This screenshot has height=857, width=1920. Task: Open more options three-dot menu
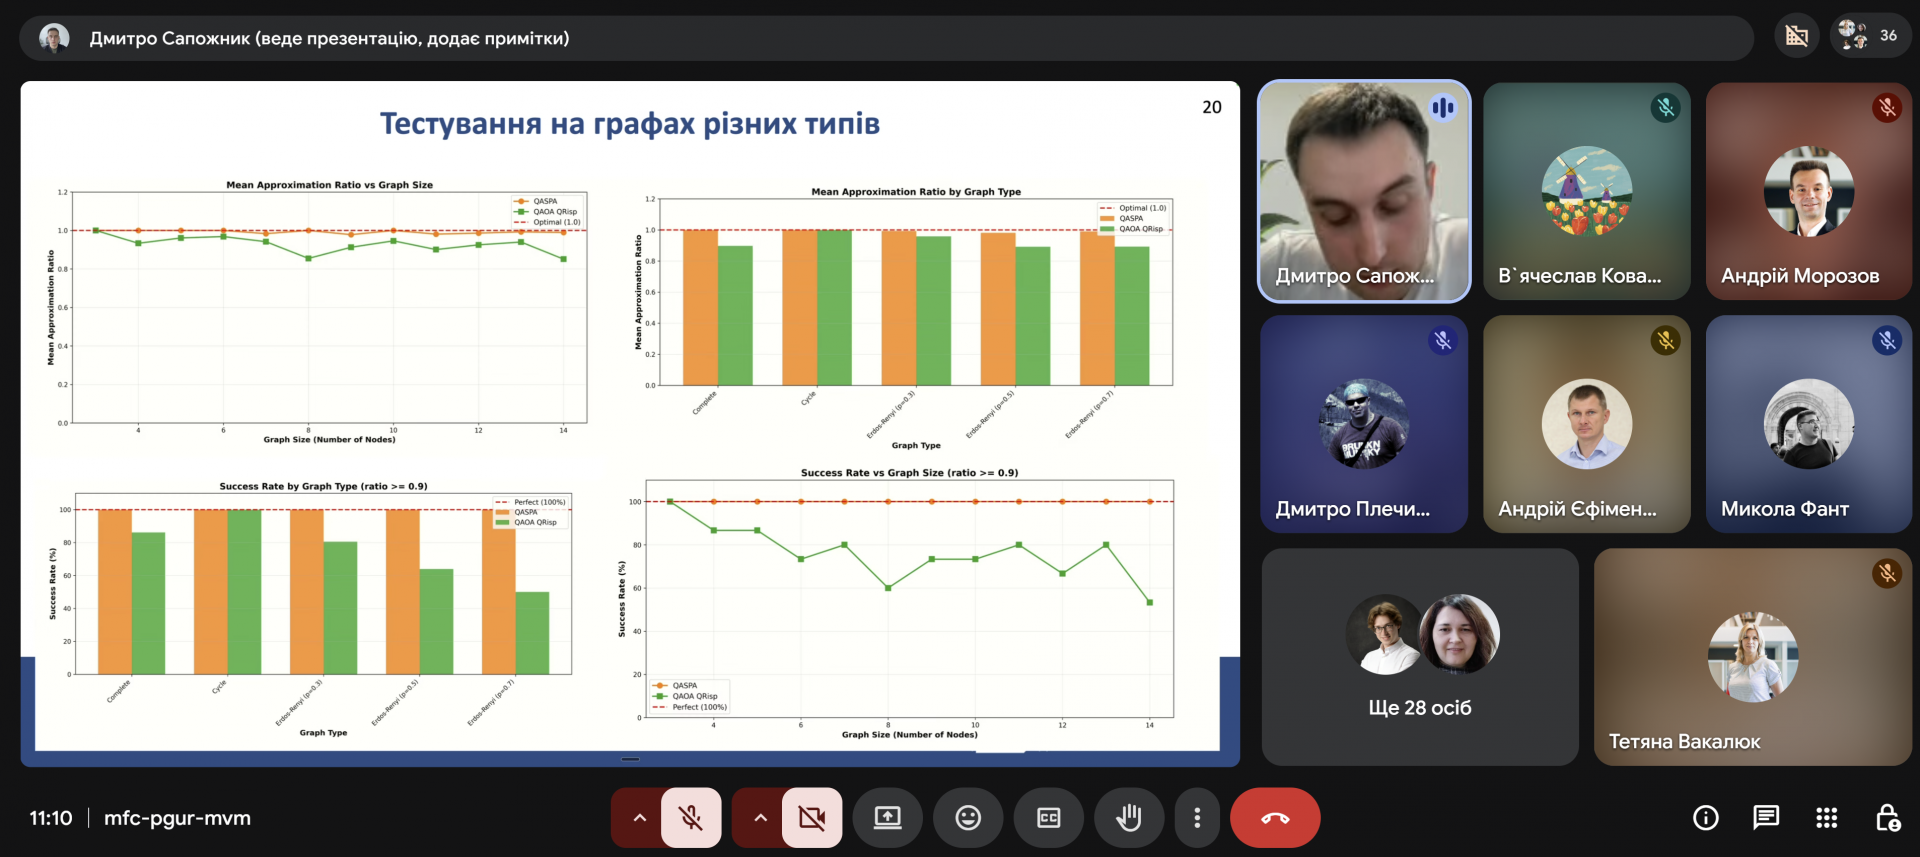click(x=1196, y=818)
